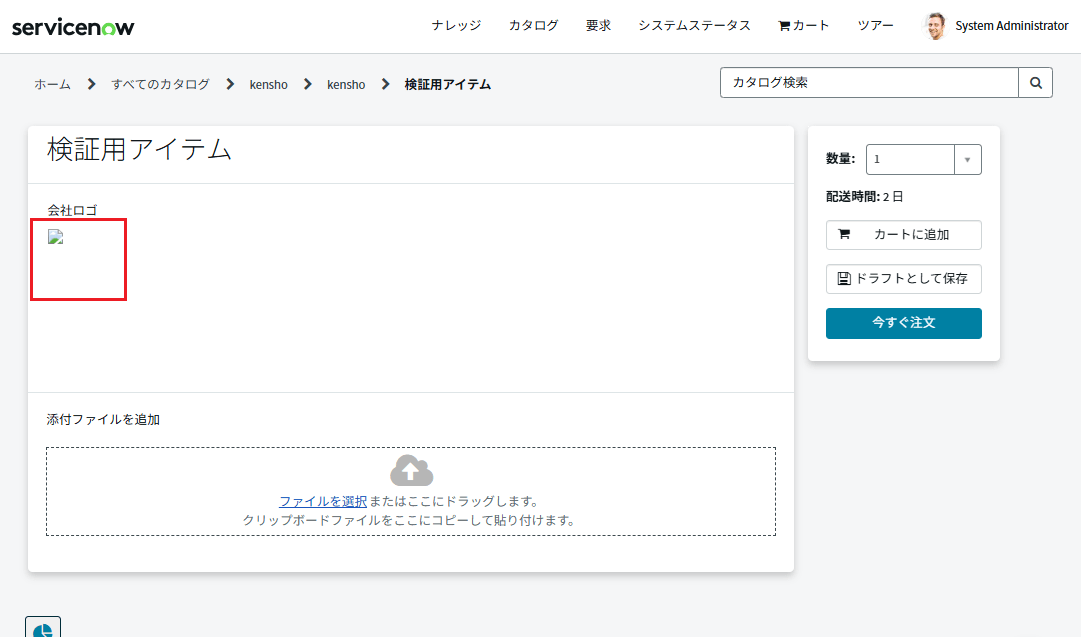Open the ナレッジ menu item
The height and width of the screenshot is (637, 1081).
(456, 26)
